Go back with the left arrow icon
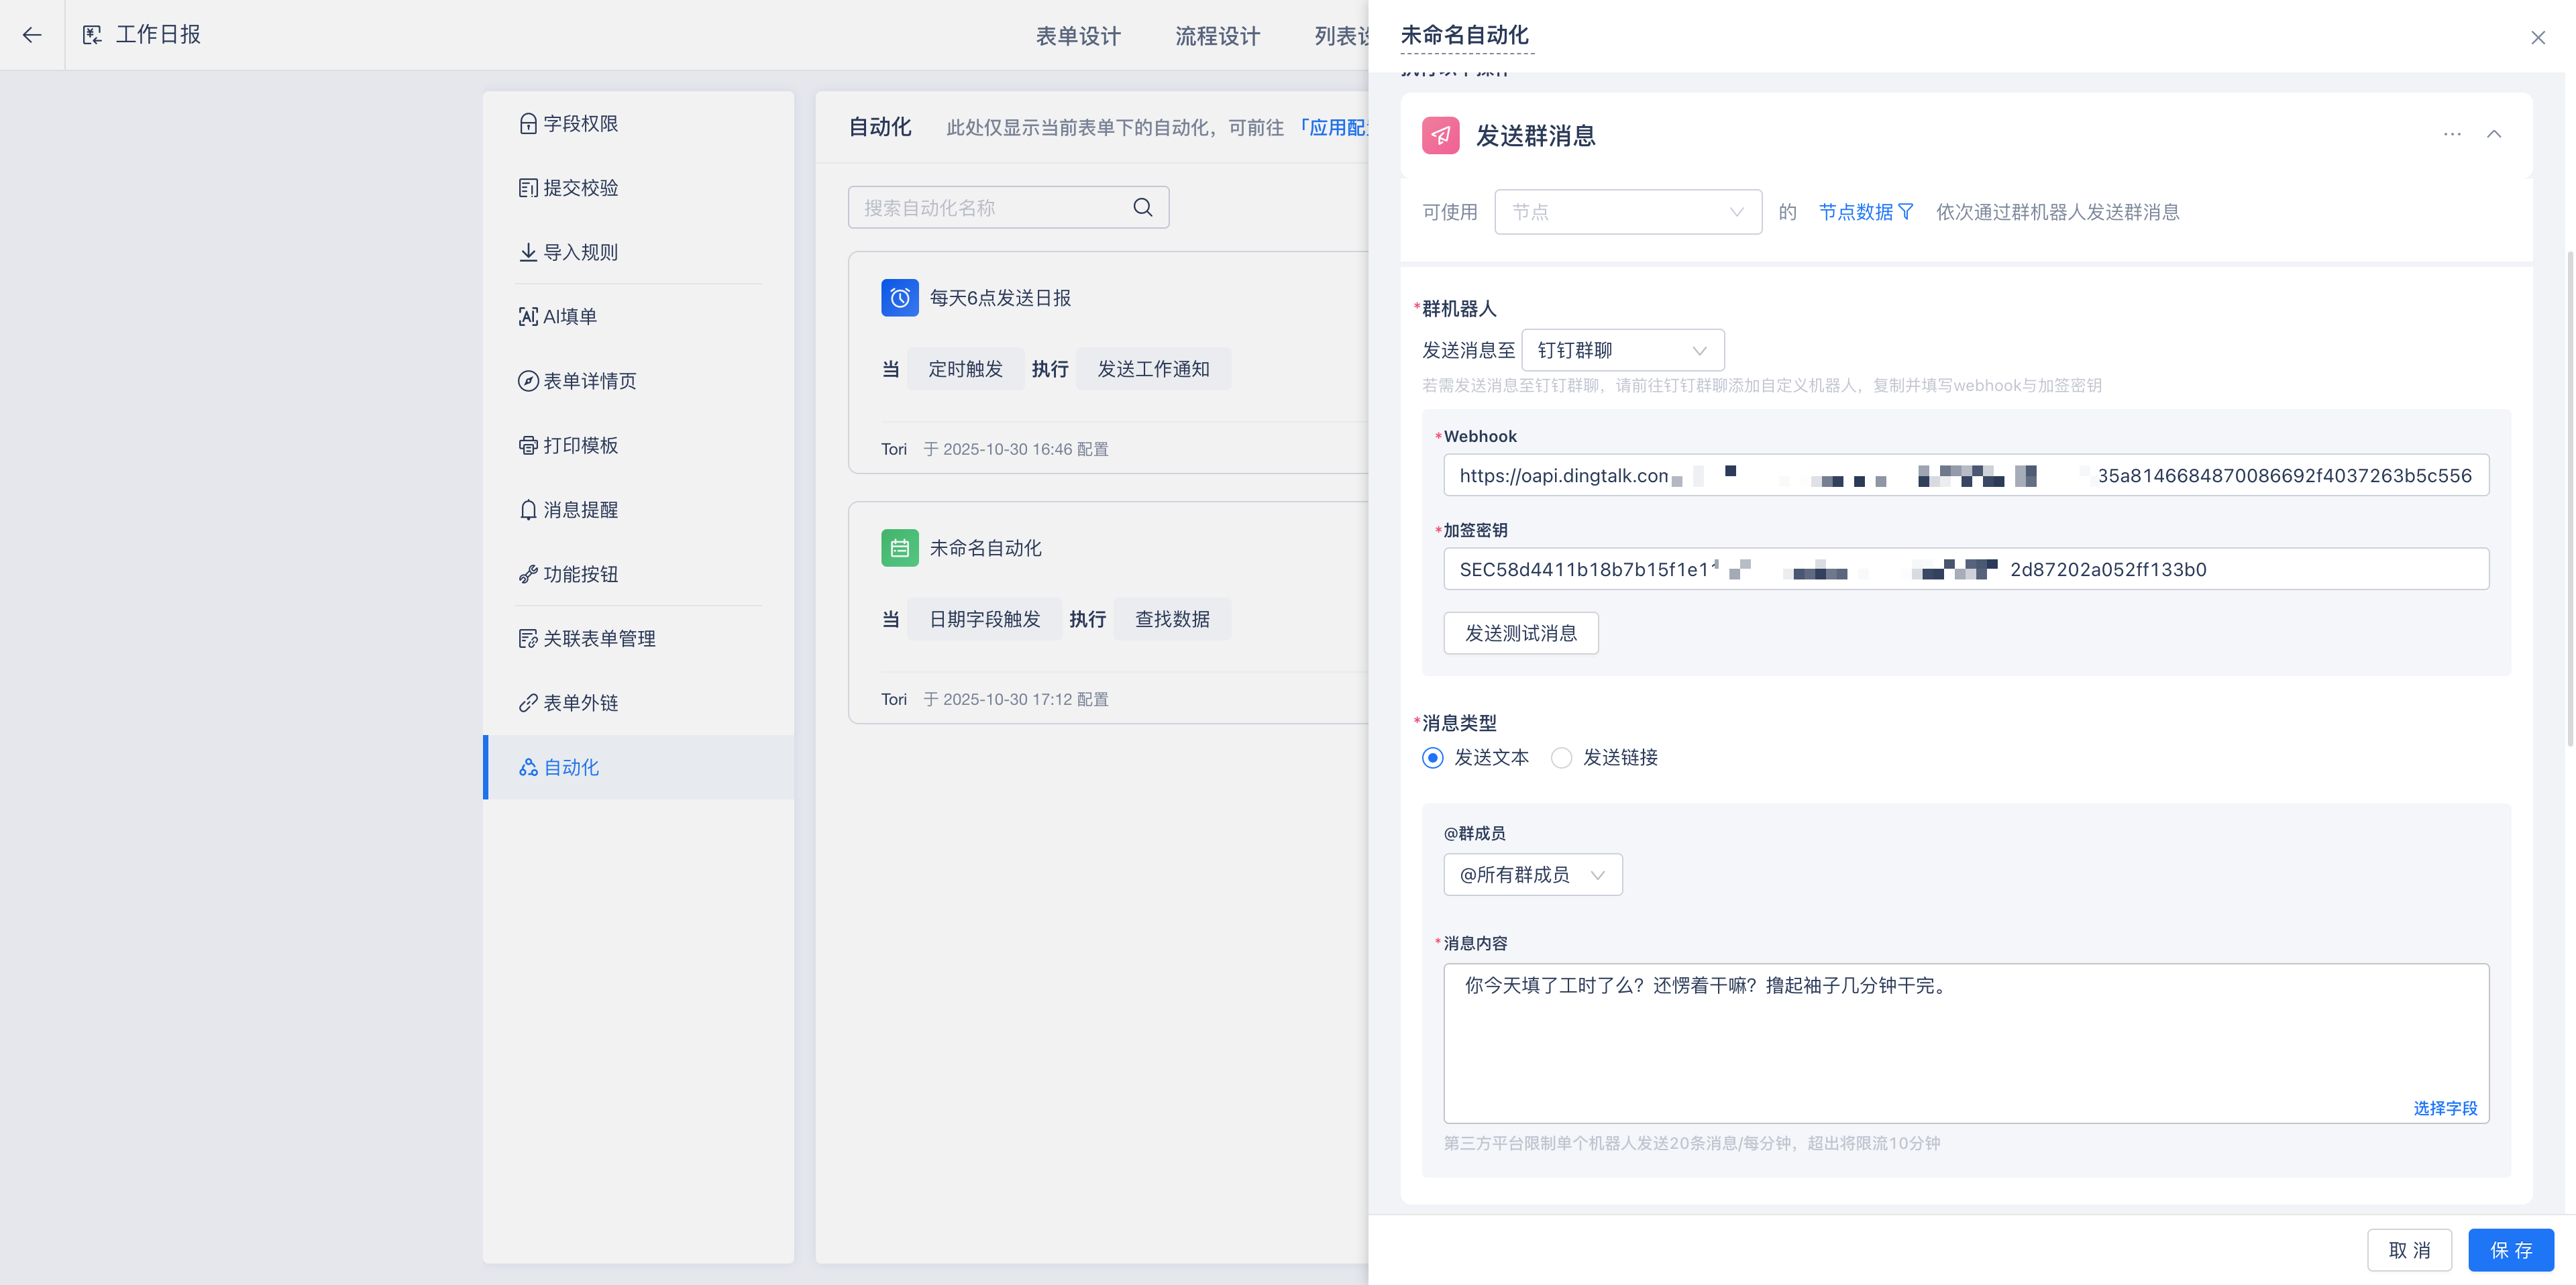 click(x=32, y=35)
